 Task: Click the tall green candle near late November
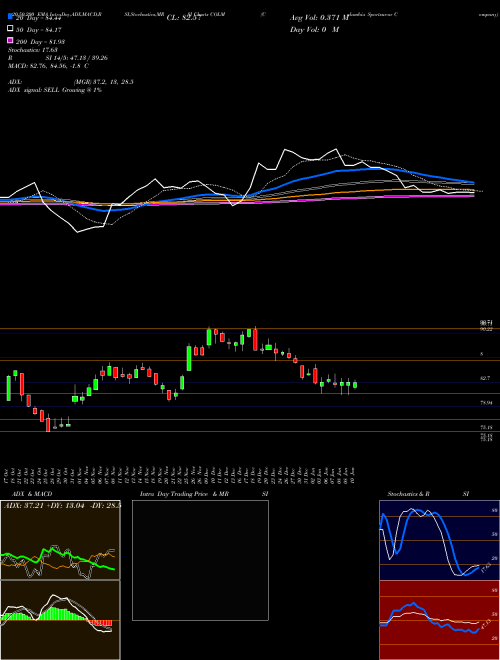189,358
